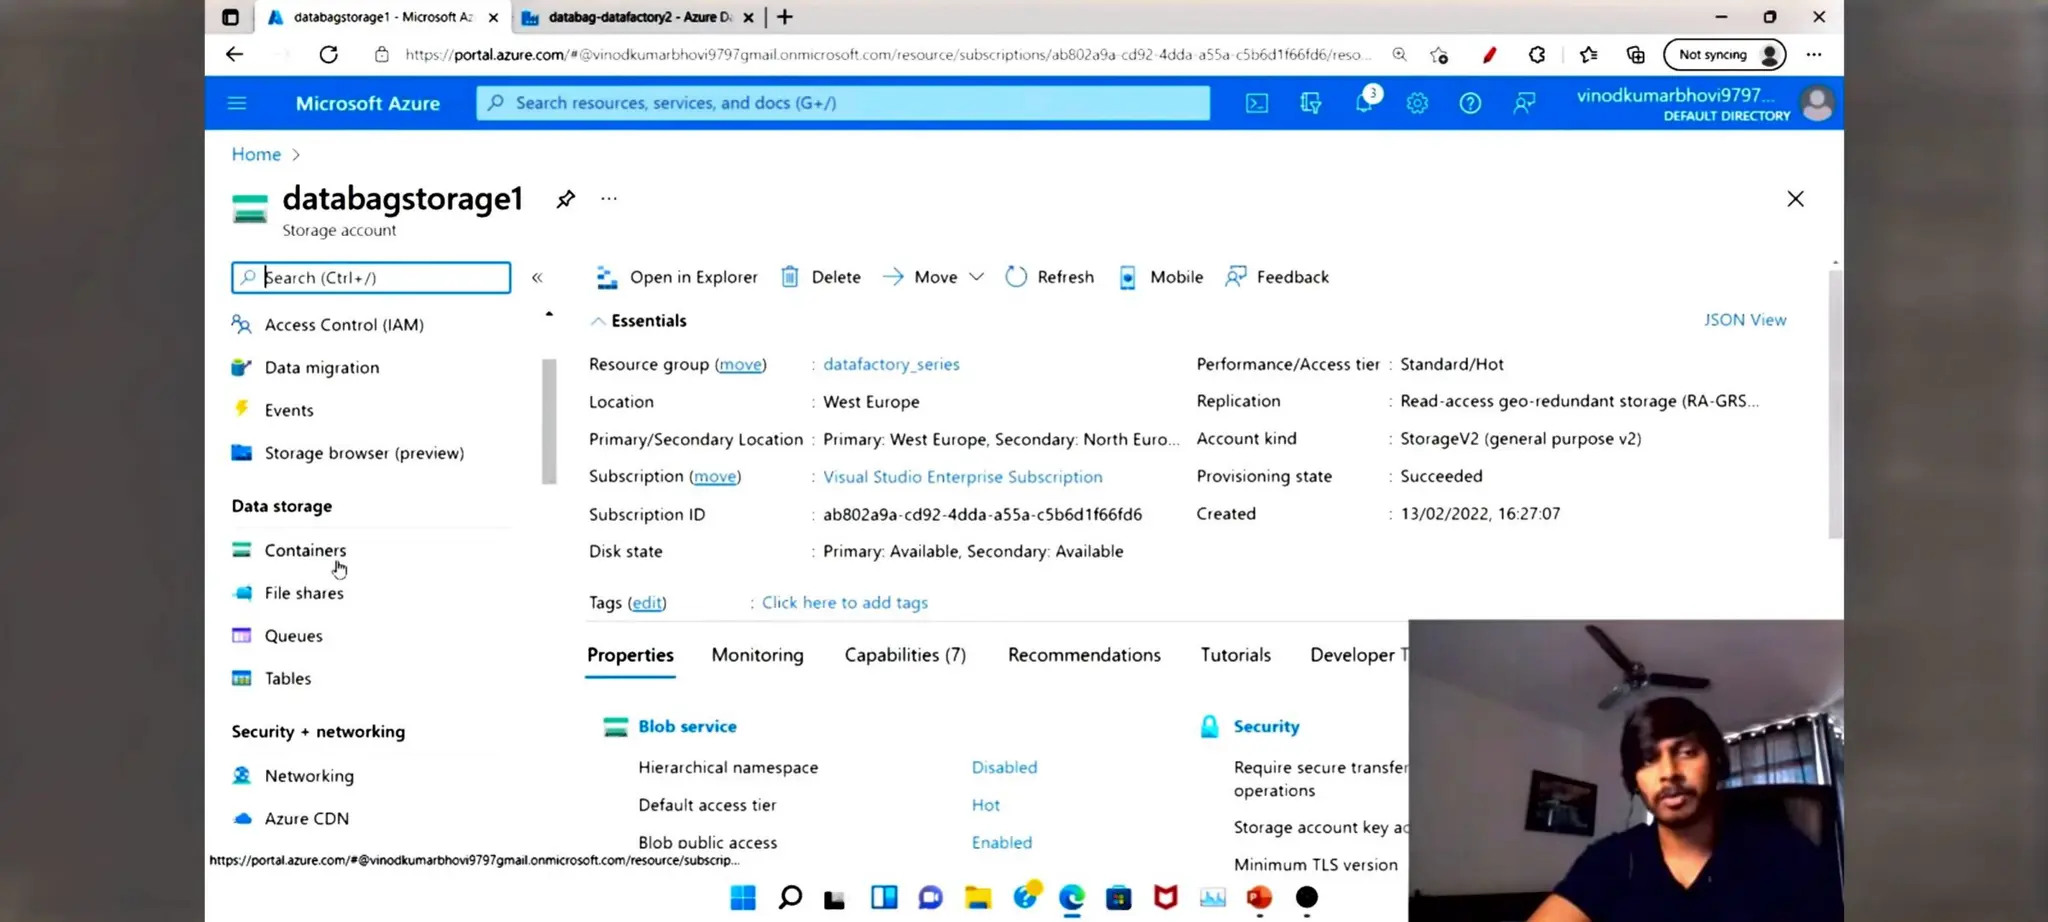
Task: Open a new browser tab
Action: coord(785,17)
